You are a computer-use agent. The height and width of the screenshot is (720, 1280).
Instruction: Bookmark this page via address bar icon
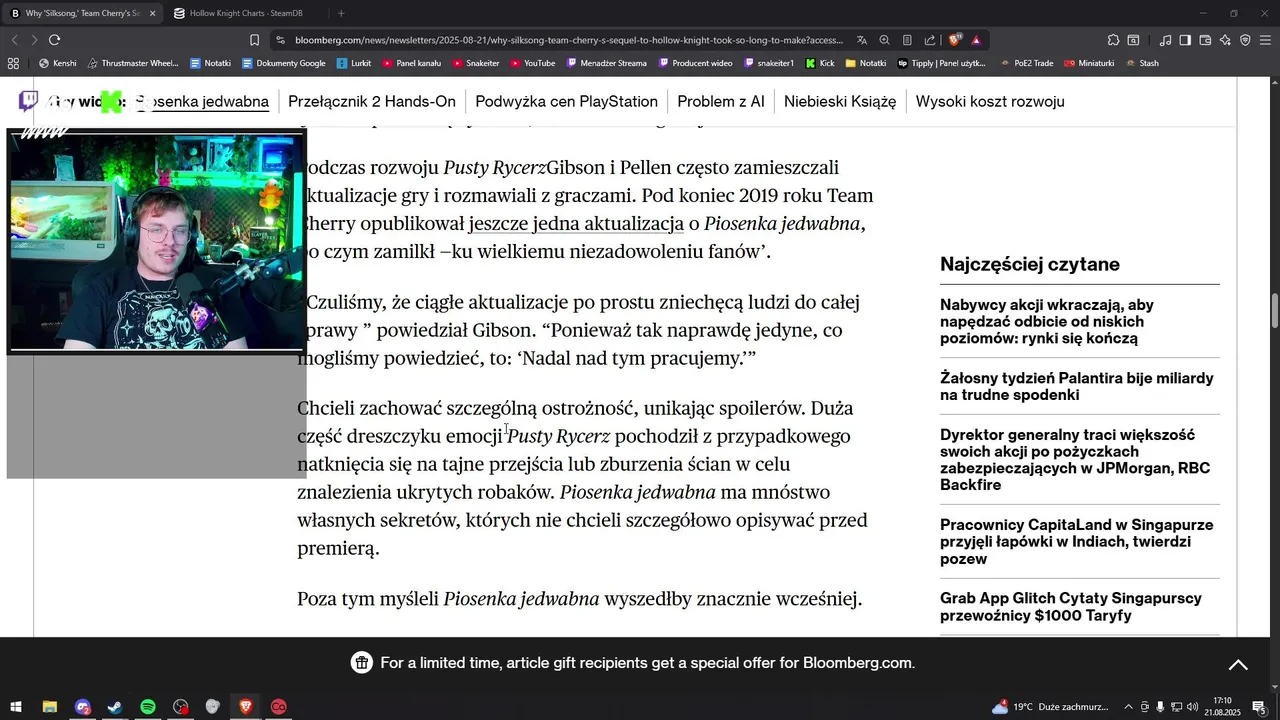(x=254, y=40)
